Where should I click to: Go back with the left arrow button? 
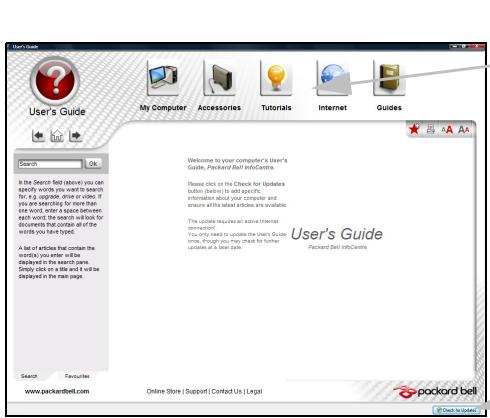click(x=38, y=136)
